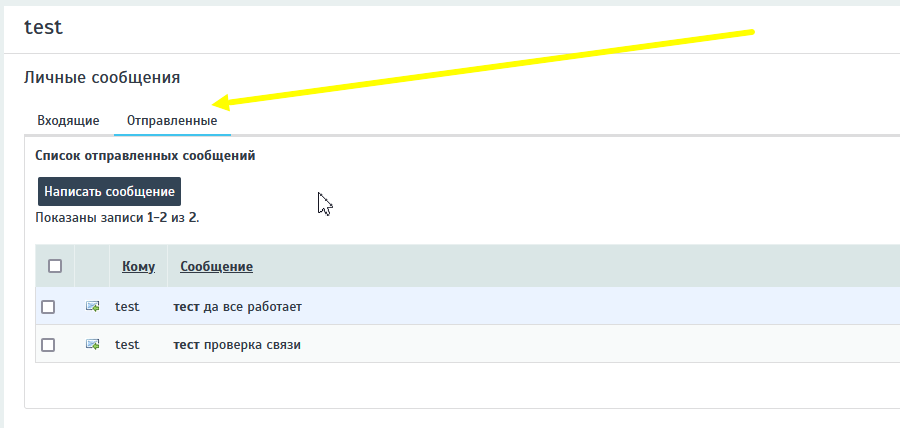Check the box for 'тест проверка связи'

(x=48, y=344)
